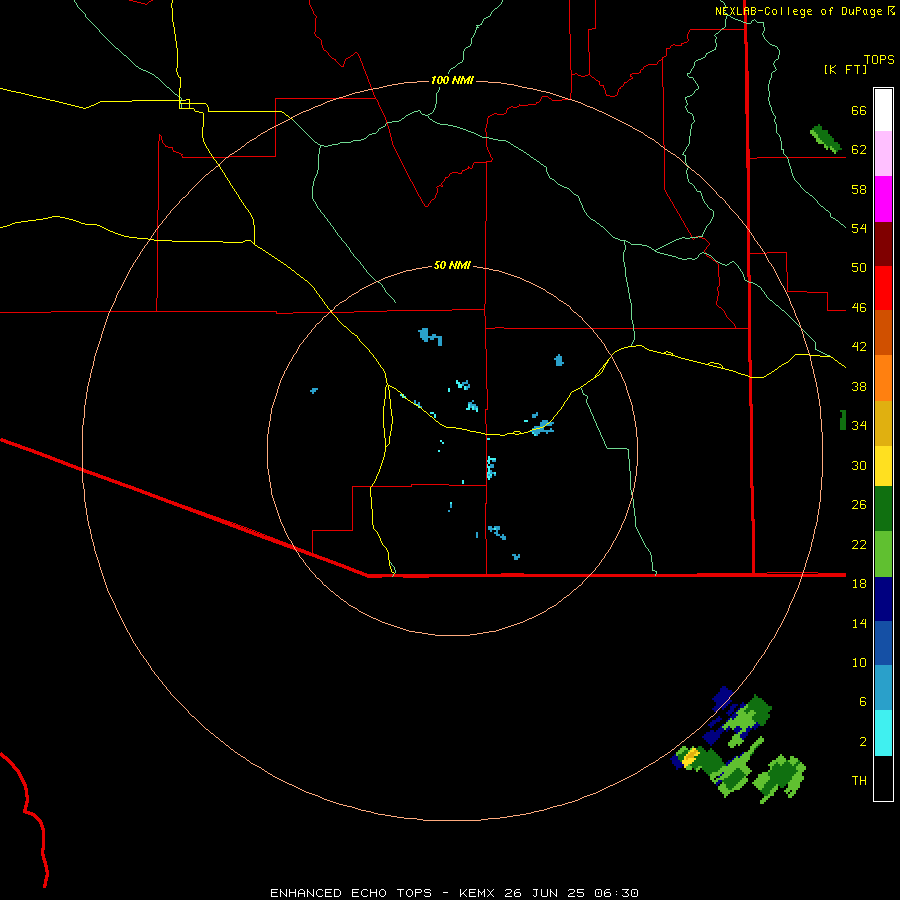Click the orange legend swatch near 38

click(883, 378)
